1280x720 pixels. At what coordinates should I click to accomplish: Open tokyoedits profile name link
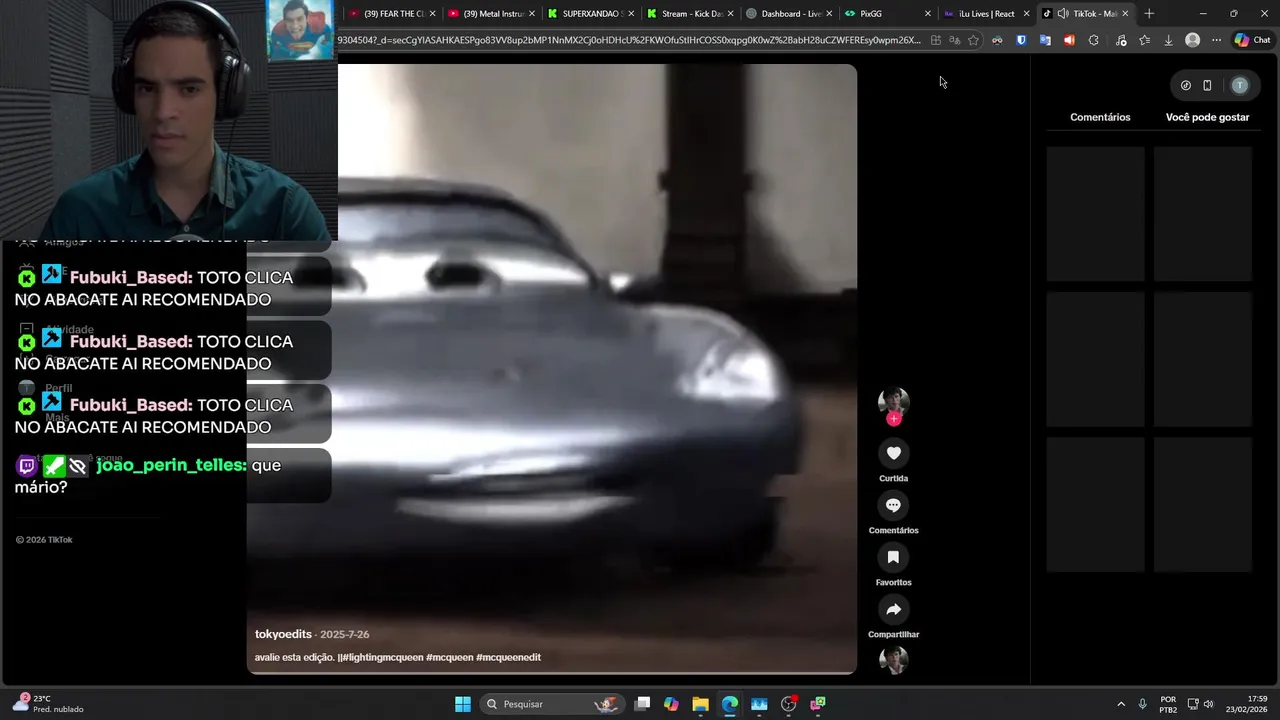pos(283,634)
